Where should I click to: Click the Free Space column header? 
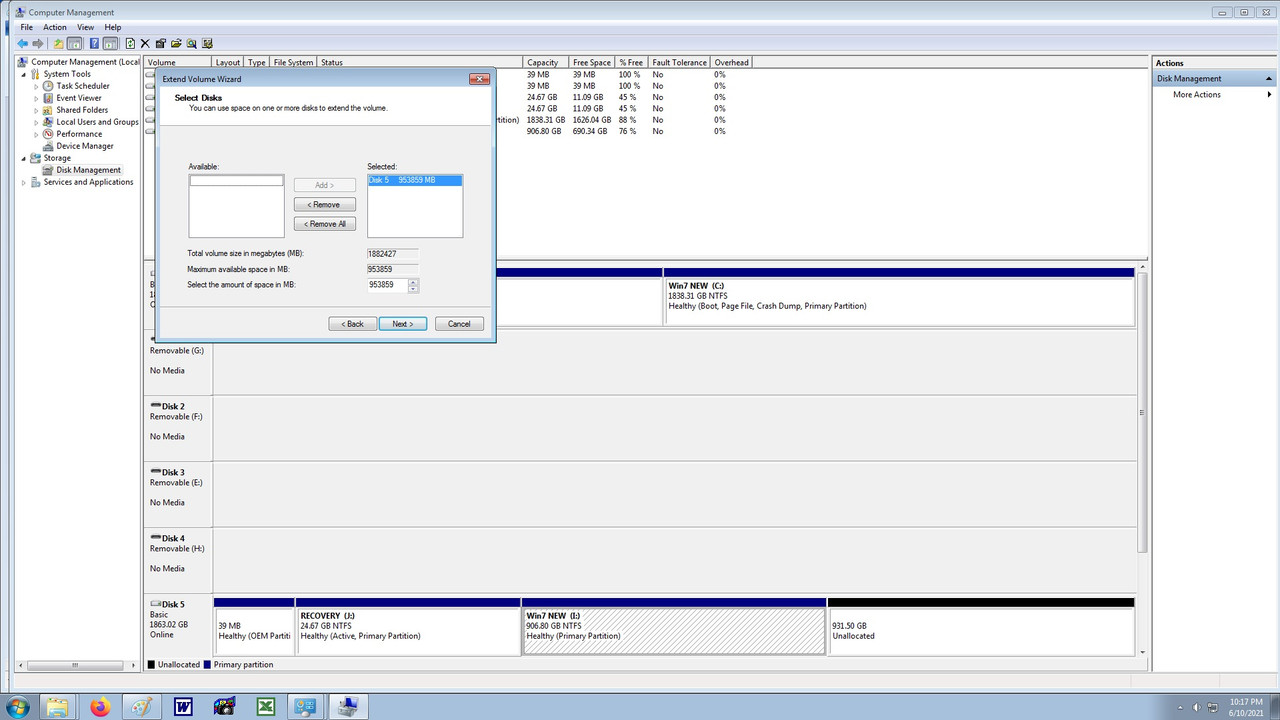[592, 62]
